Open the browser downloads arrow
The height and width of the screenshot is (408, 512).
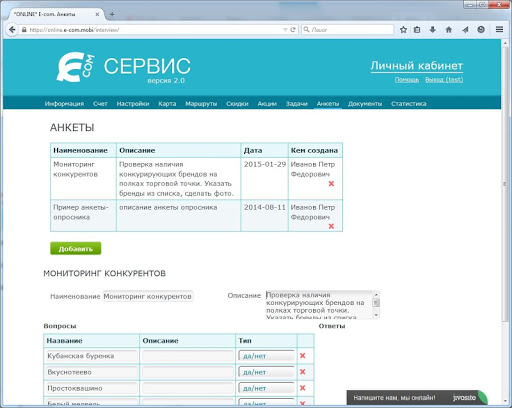pos(433,30)
